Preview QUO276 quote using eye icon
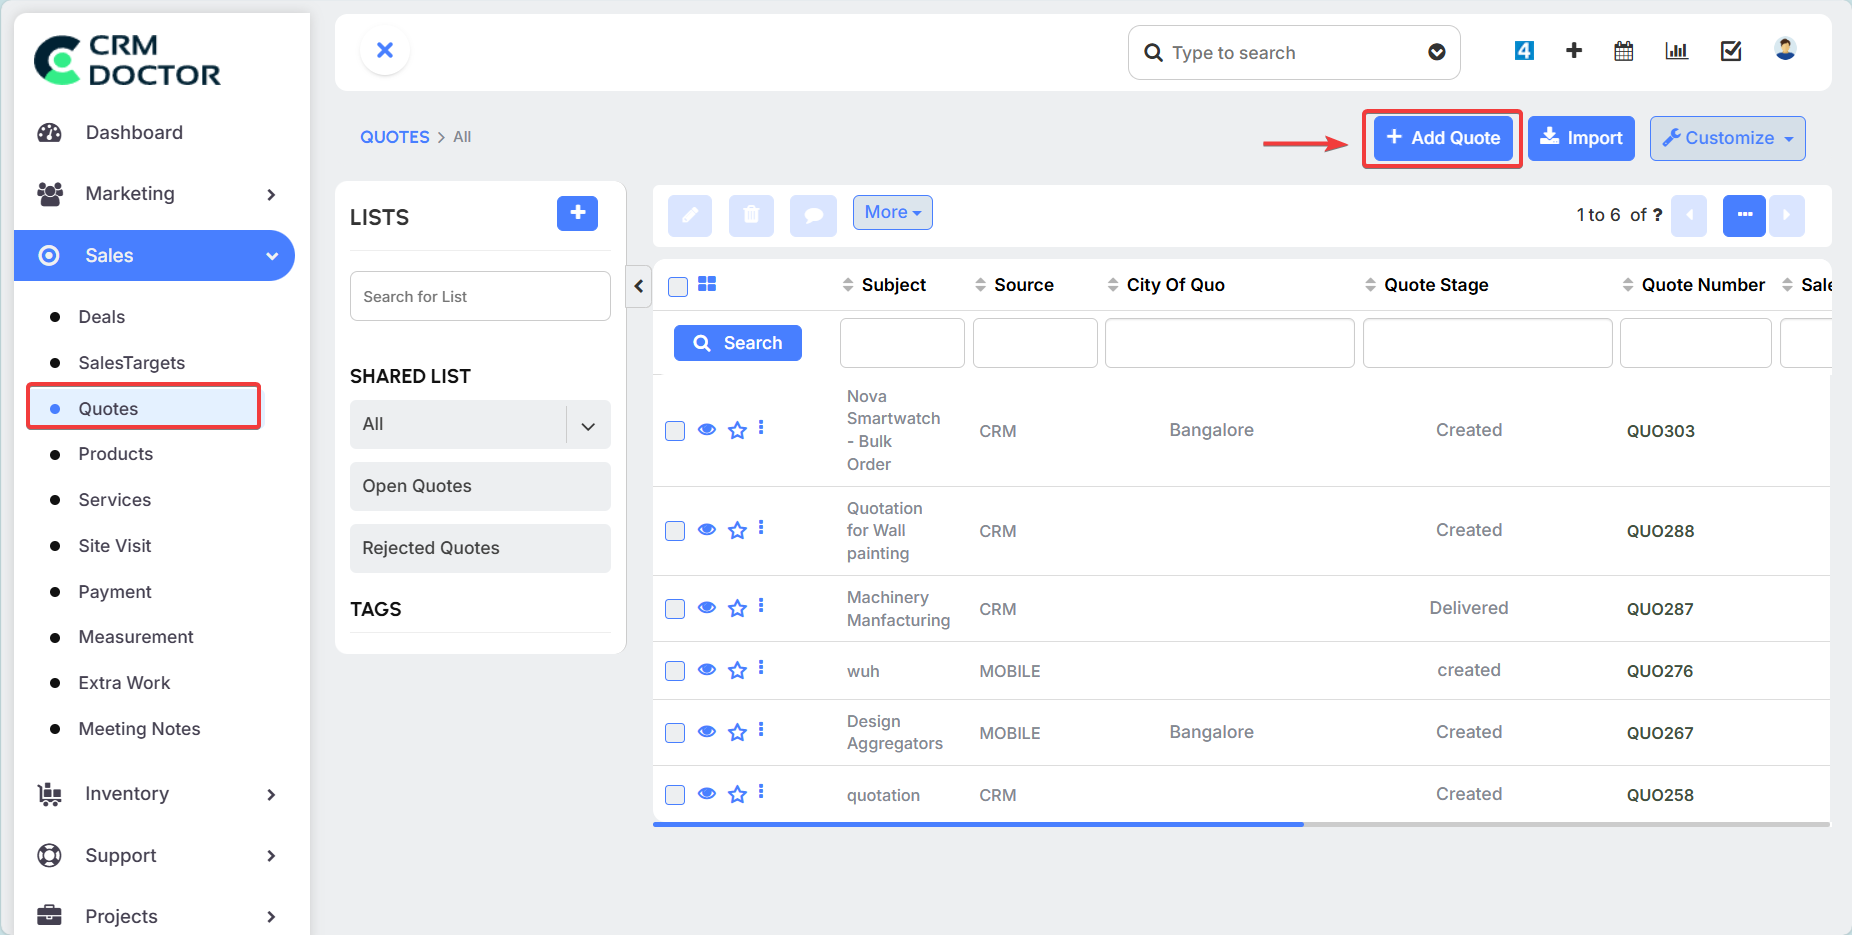The width and height of the screenshot is (1852, 935). 707,670
